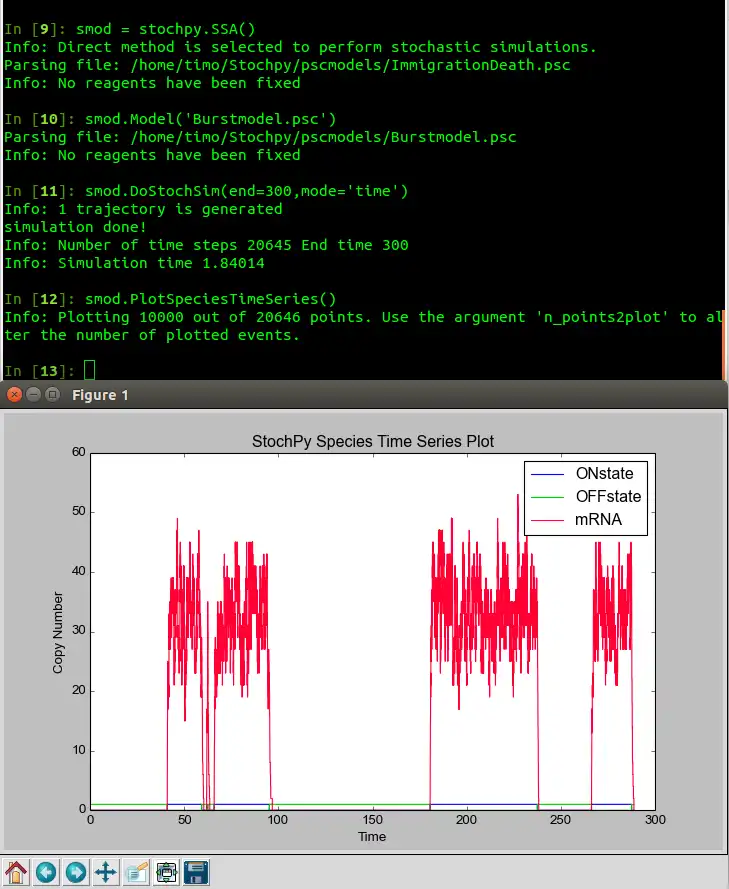Go forward to the next plot view
The height and width of the screenshot is (889, 729).
click(76, 872)
